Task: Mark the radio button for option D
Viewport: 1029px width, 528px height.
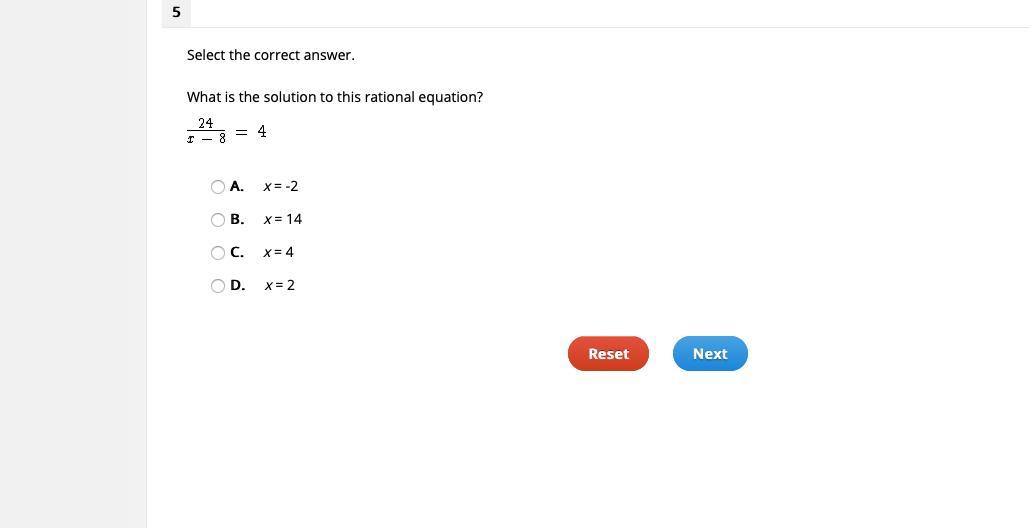Action: coord(218,286)
